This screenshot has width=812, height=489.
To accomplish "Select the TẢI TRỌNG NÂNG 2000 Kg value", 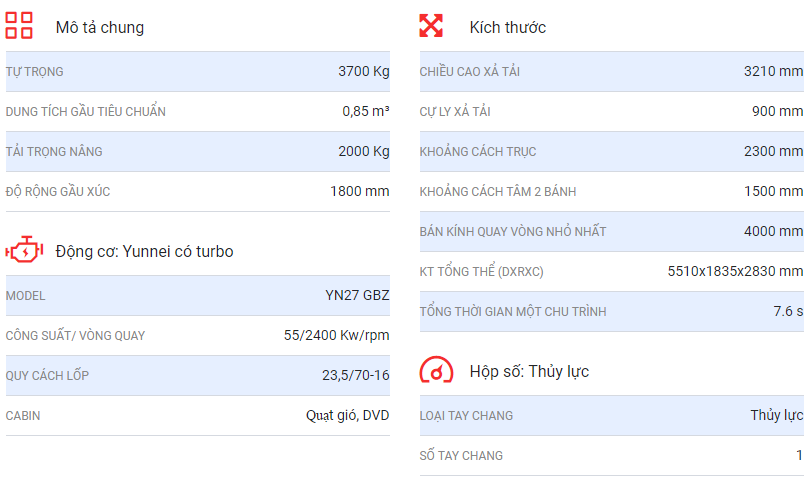I will [364, 151].
